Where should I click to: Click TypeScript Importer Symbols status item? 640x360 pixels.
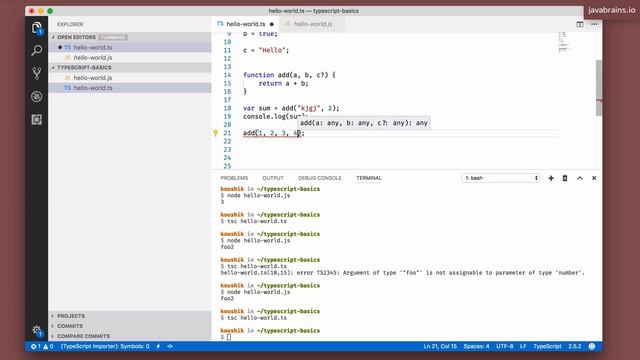pos(105,346)
